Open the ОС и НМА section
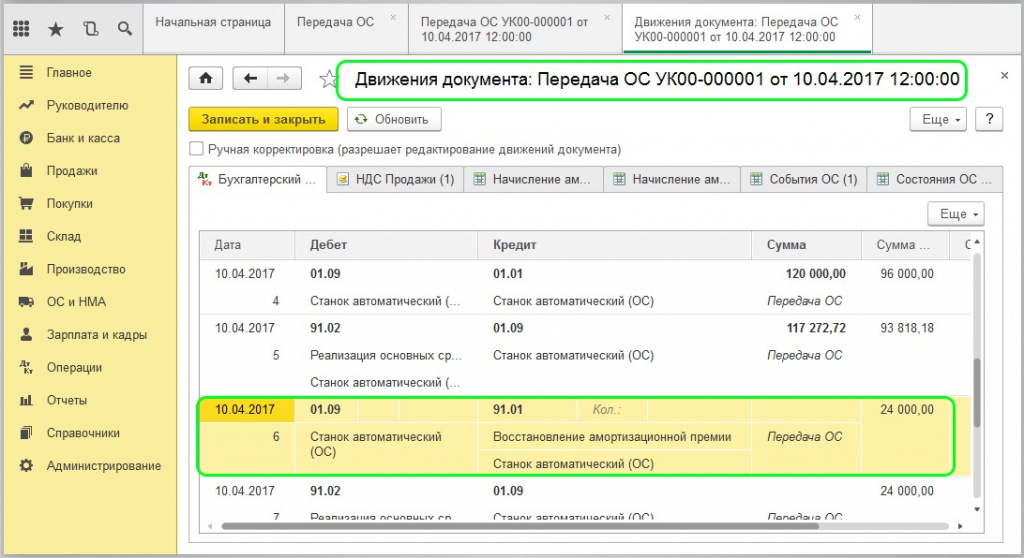The image size is (1024, 558). coord(76,302)
